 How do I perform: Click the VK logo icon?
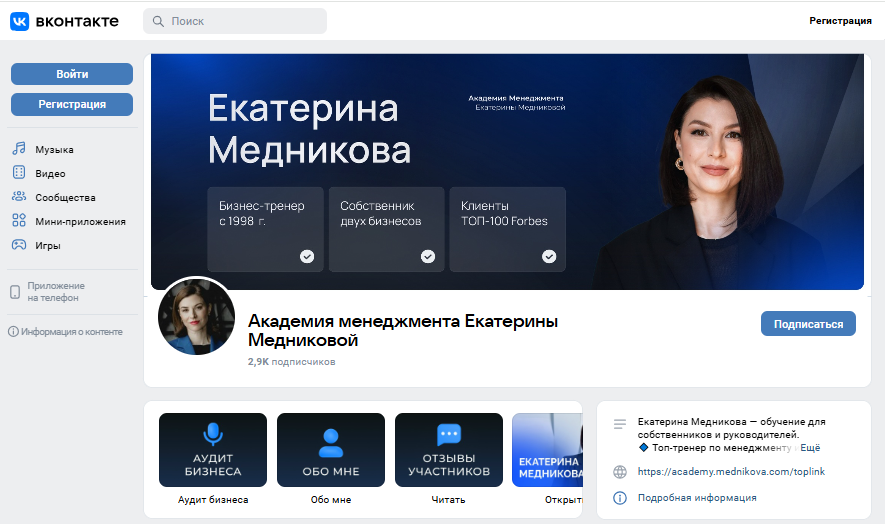(19, 21)
